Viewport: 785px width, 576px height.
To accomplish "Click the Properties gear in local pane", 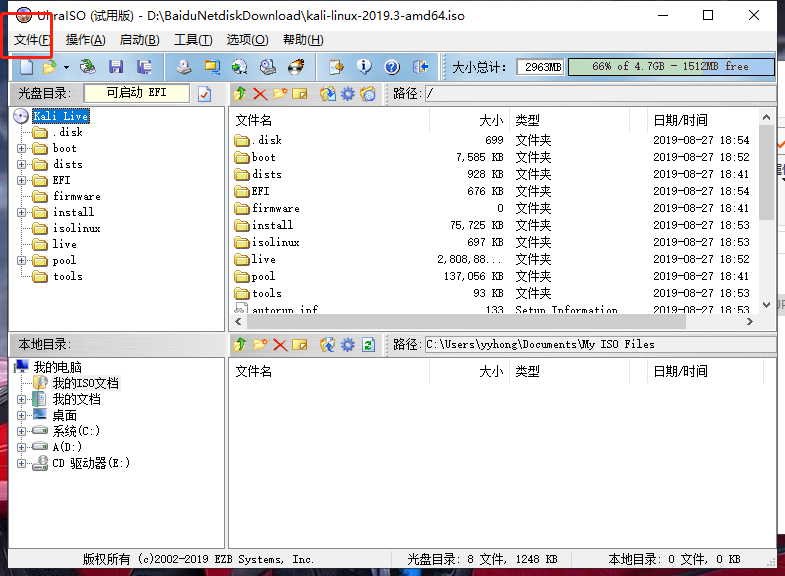I will coord(348,345).
